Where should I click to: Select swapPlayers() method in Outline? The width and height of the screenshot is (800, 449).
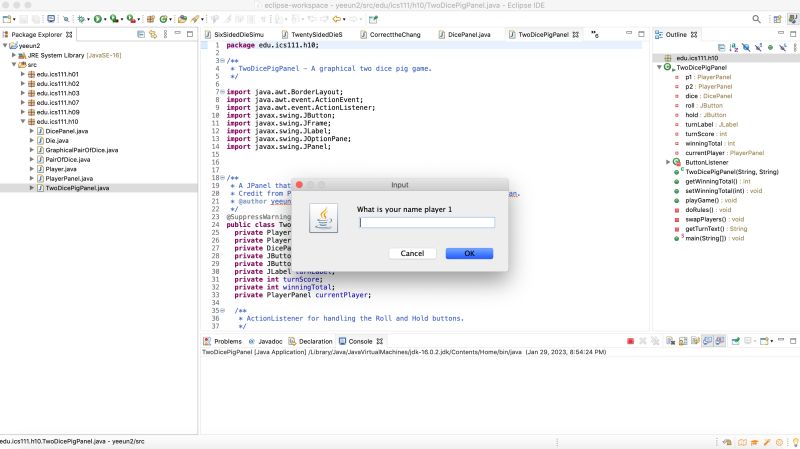tap(714, 219)
